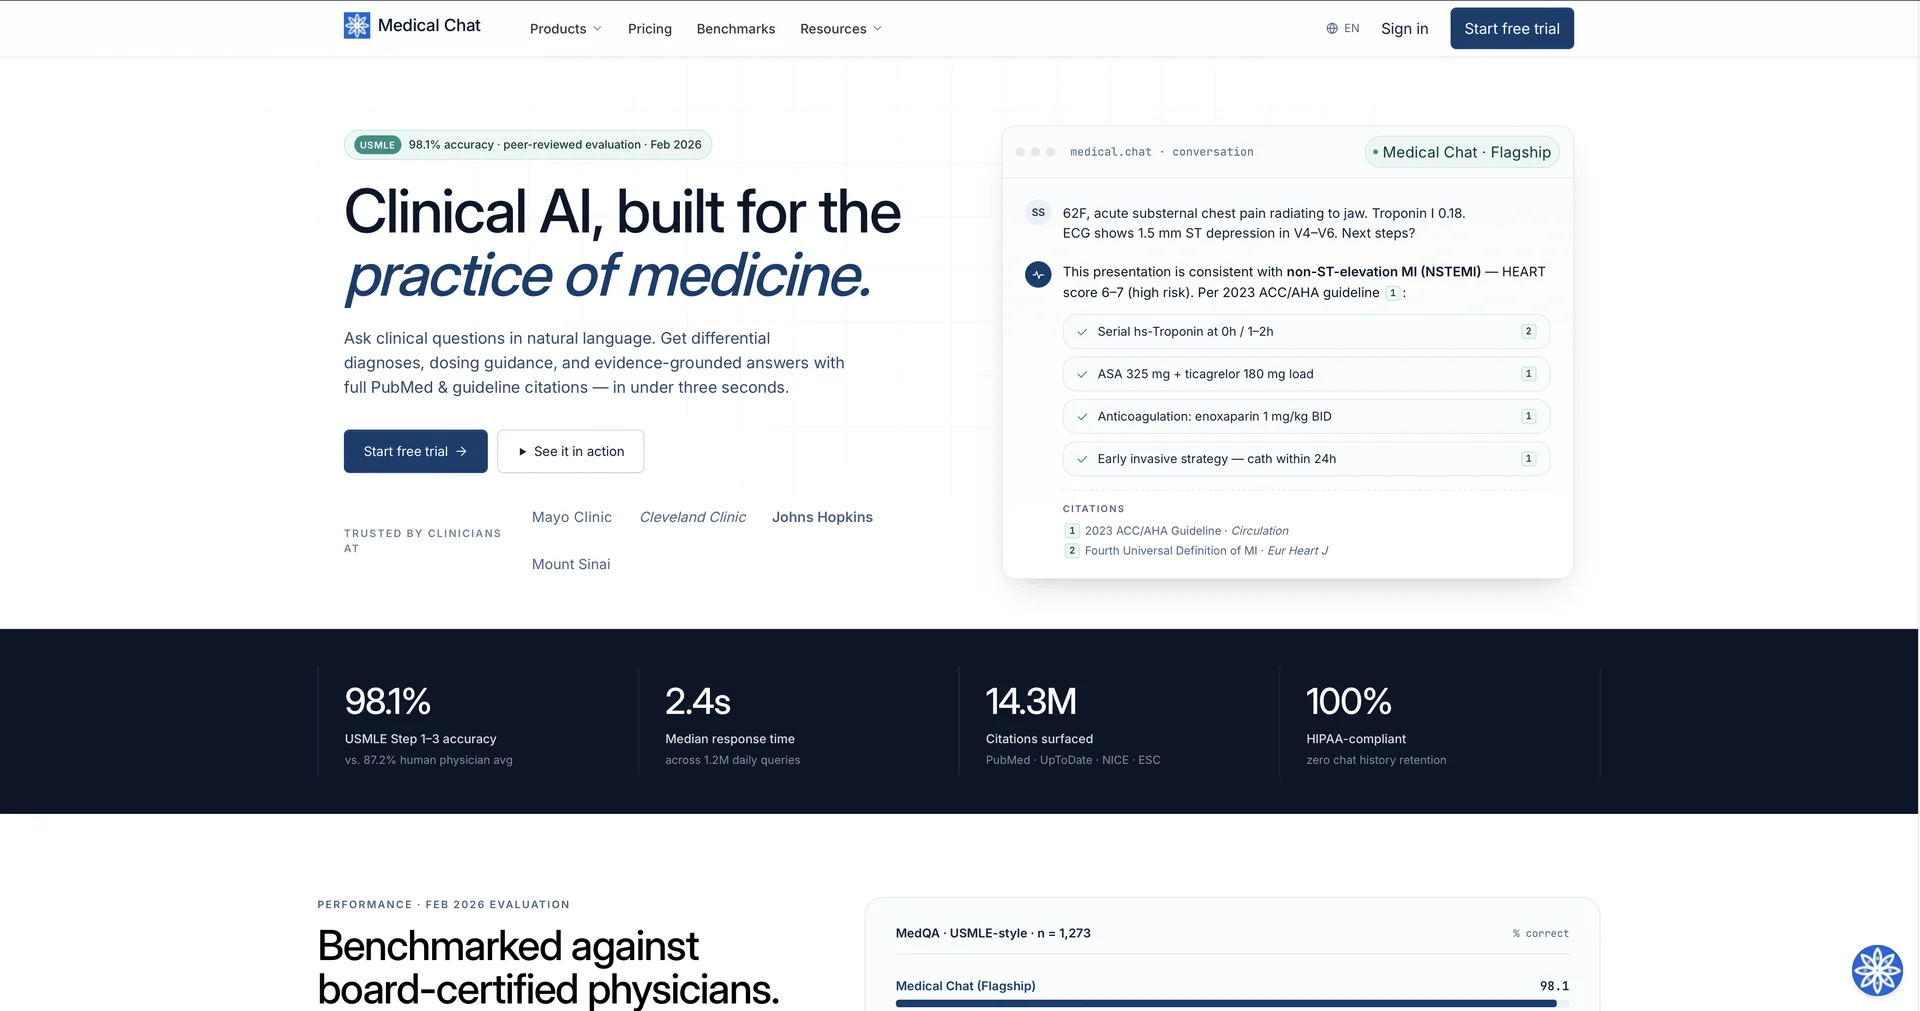Click the Johns Hopkins logo text
This screenshot has height=1011, width=1920.
point(822,517)
